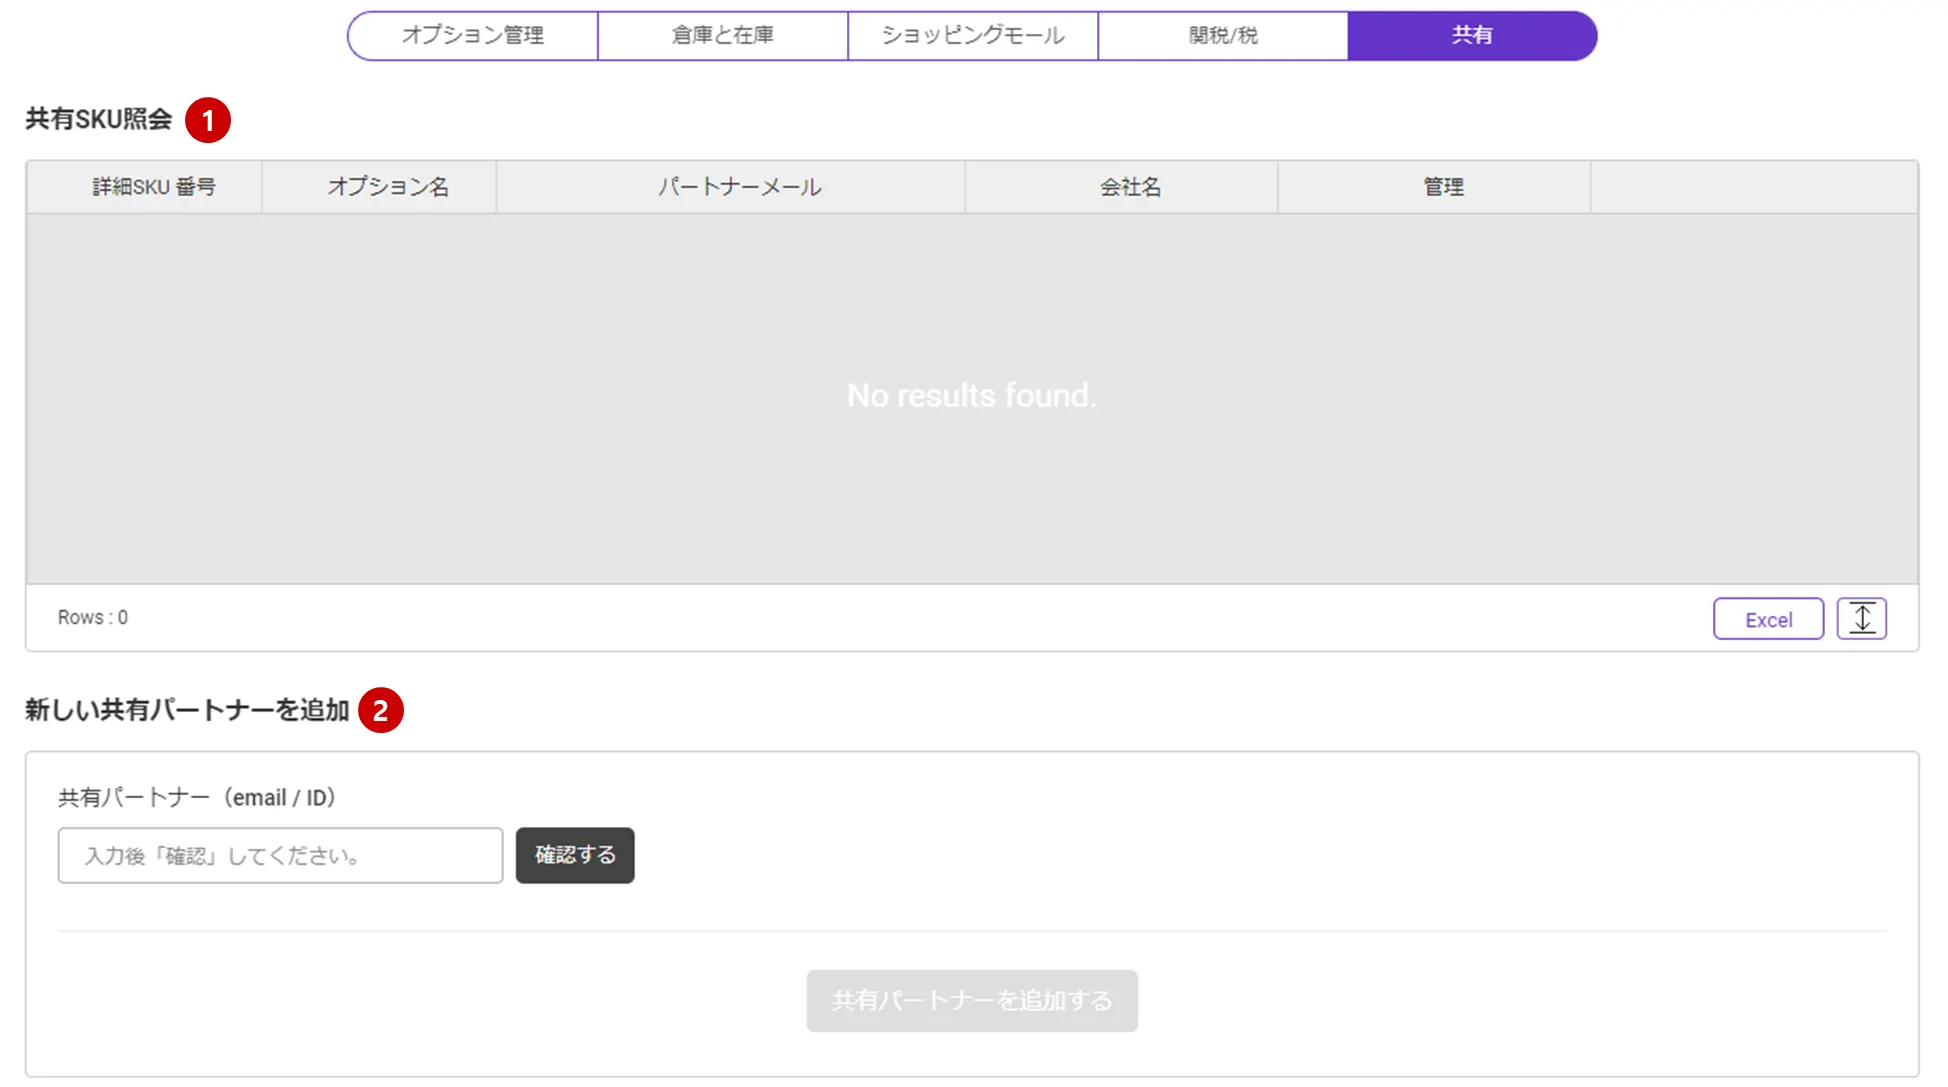Click the row height expand icon
The width and height of the screenshot is (1948, 1087).
pos(1861,618)
